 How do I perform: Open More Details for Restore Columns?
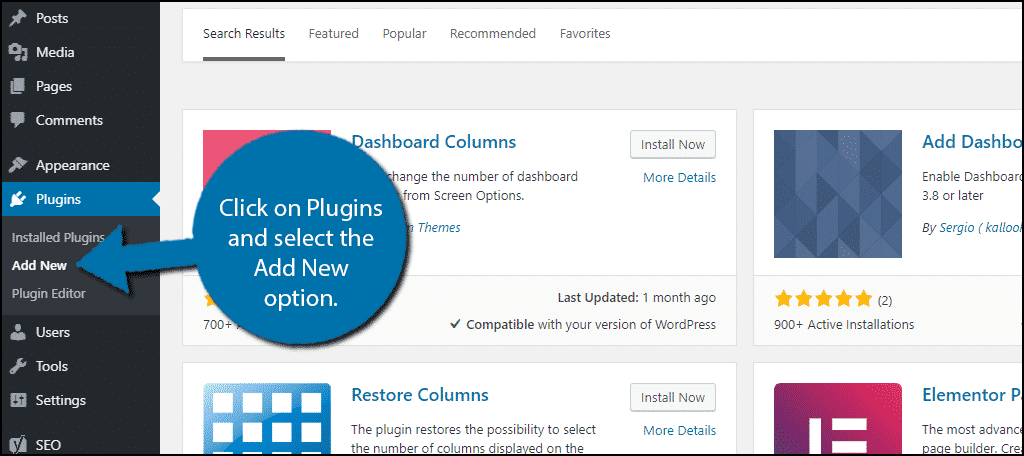[x=679, y=431]
